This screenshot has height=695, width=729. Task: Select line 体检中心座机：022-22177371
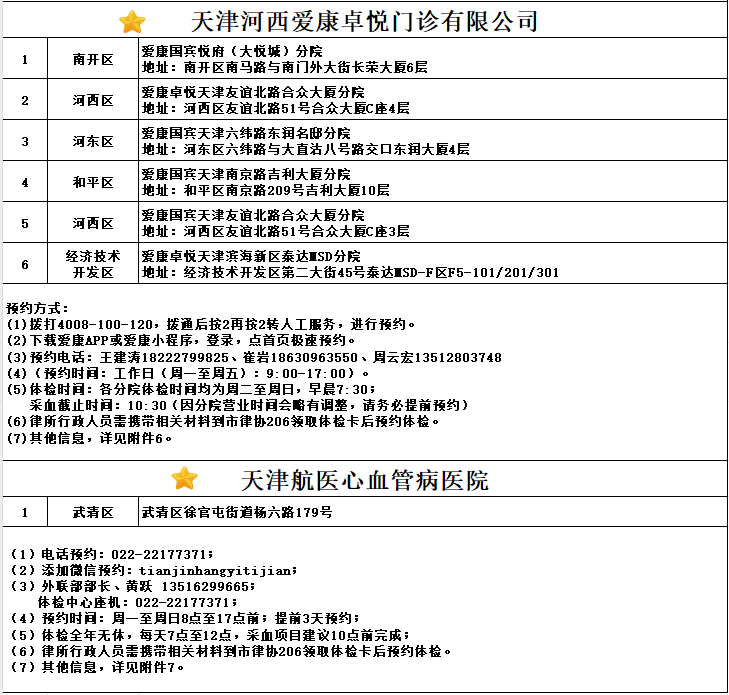(x=138, y=602)
